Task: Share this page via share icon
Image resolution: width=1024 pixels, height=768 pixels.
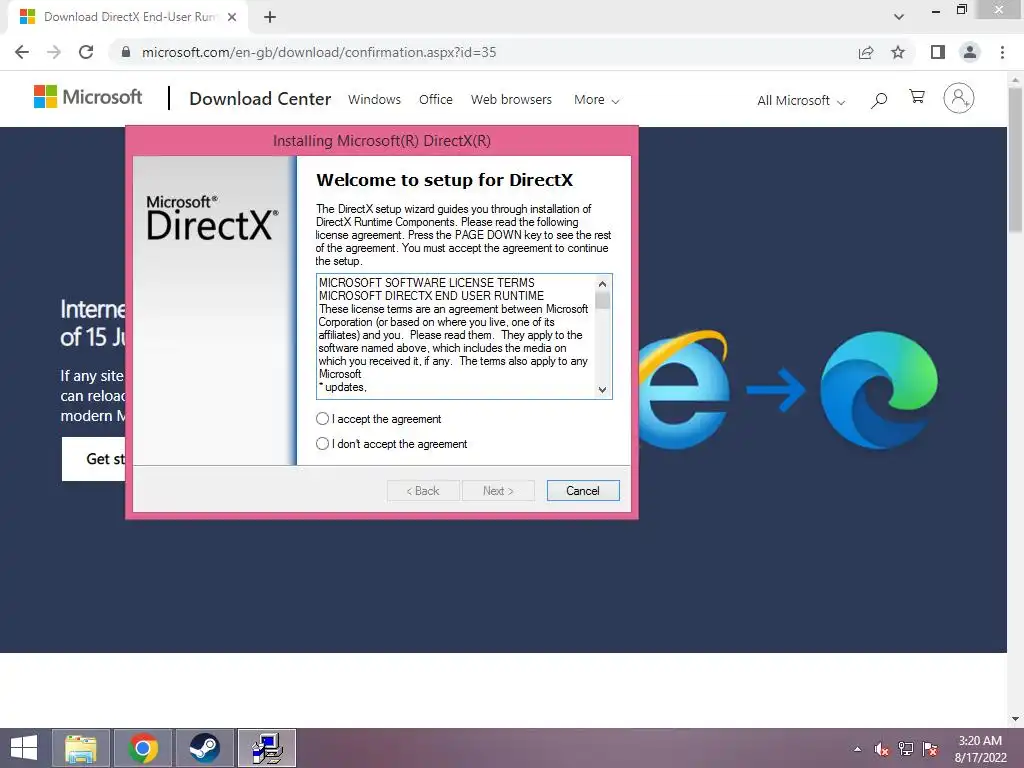Action: [x=866, y=52]
